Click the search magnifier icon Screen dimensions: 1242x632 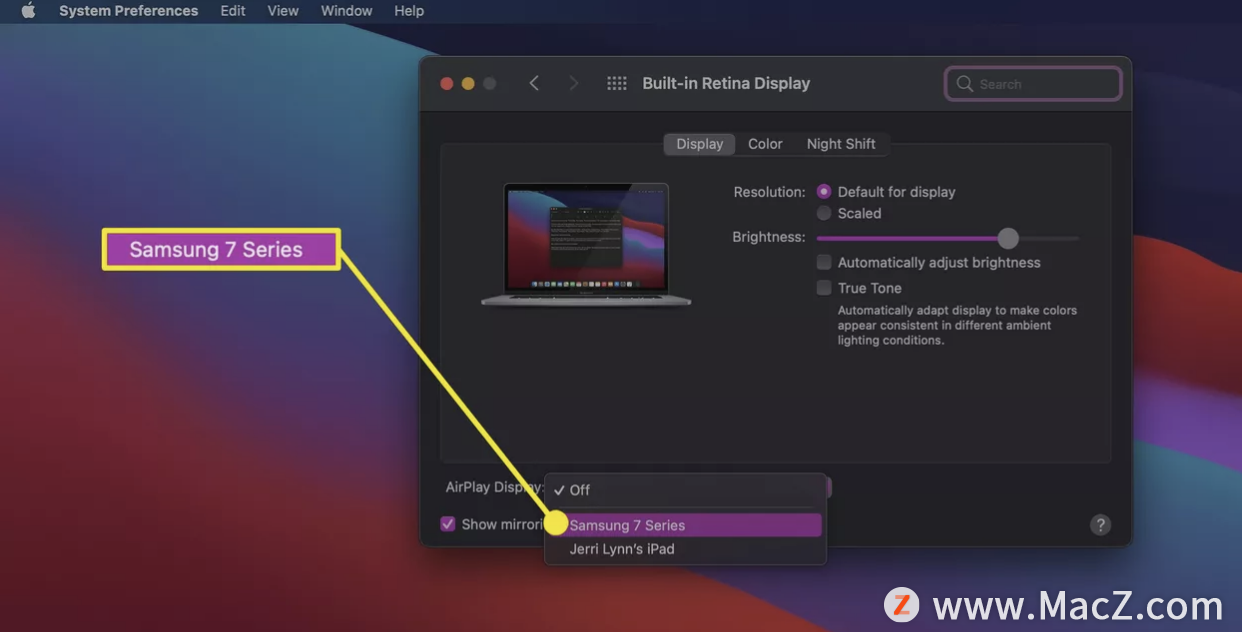tap(965, 84)
